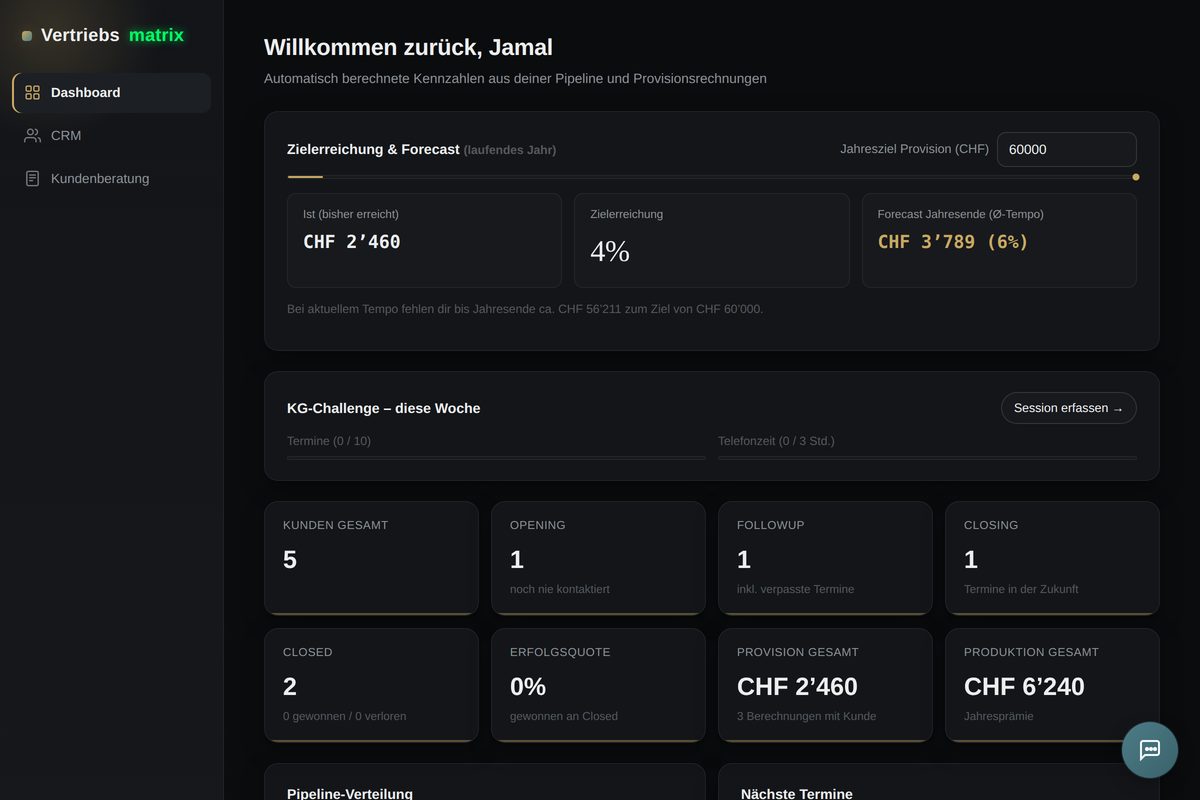Viewport: 1200px width, 800px height.
Task: Click the Termine (0 / 10) progress bar
Action: tap(496, 457)
